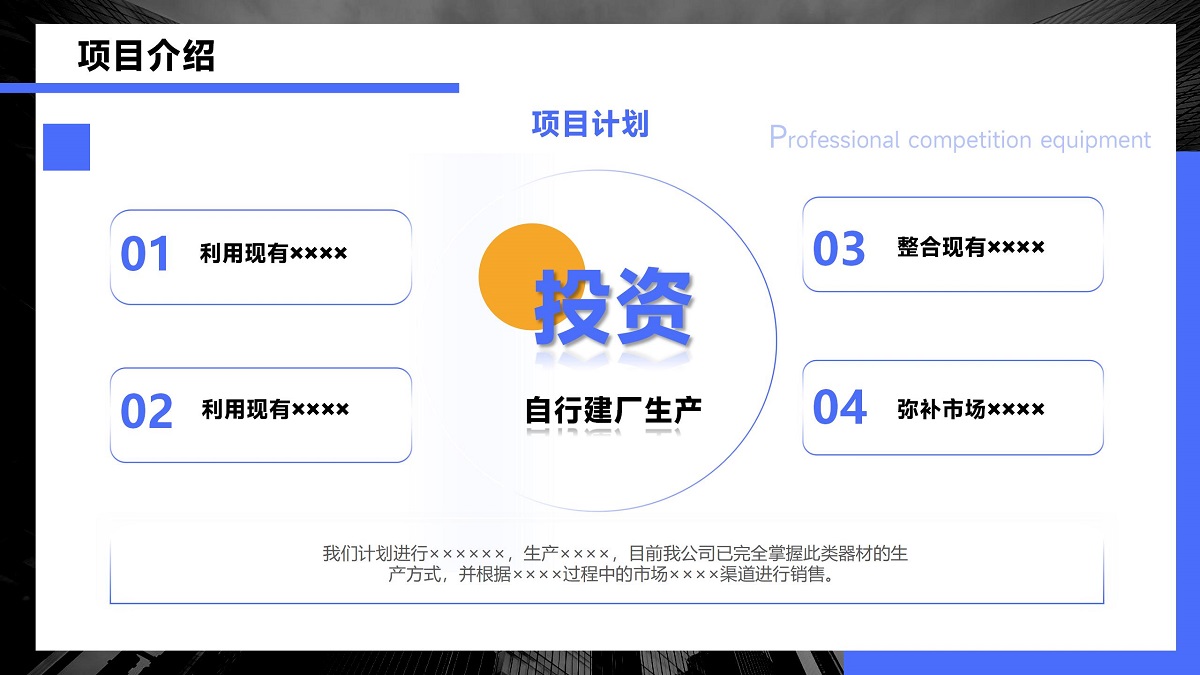Click the large 投资 word art
Viewport: 1200px width, 675px height.
(613, 305)
